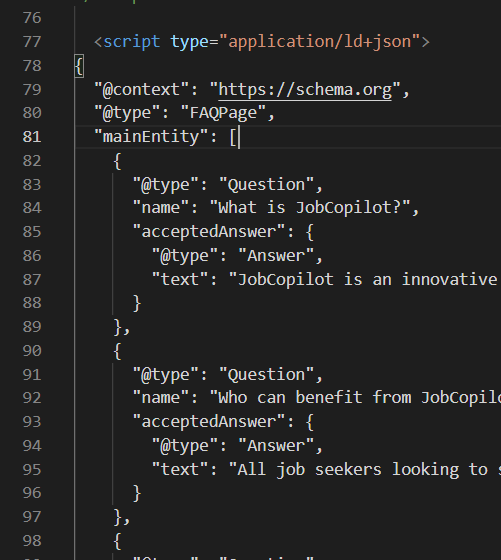The width and height of the screenshot is (501, 560).
Task: Click closing brace on line 96
Action: 137,494
